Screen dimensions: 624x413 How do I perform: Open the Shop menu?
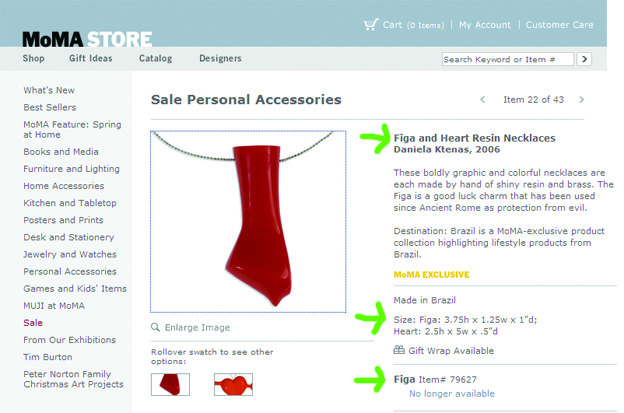pos(33,58)
